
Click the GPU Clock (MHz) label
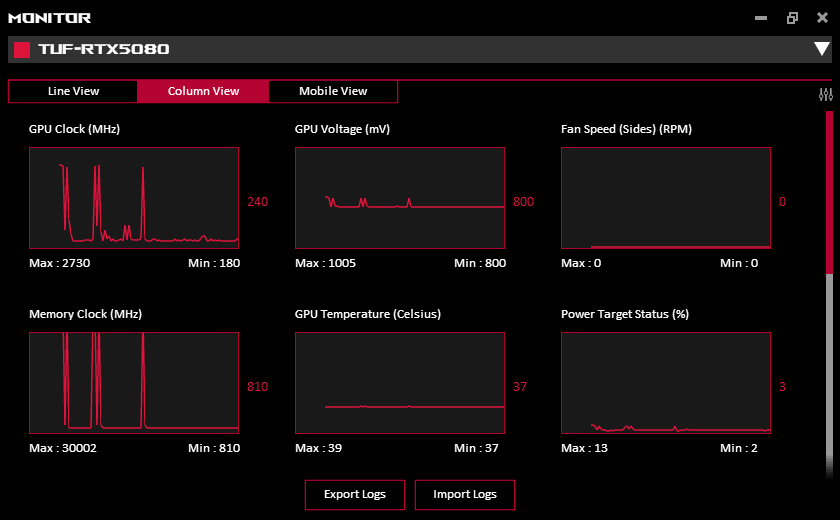(x=74, y=129)
